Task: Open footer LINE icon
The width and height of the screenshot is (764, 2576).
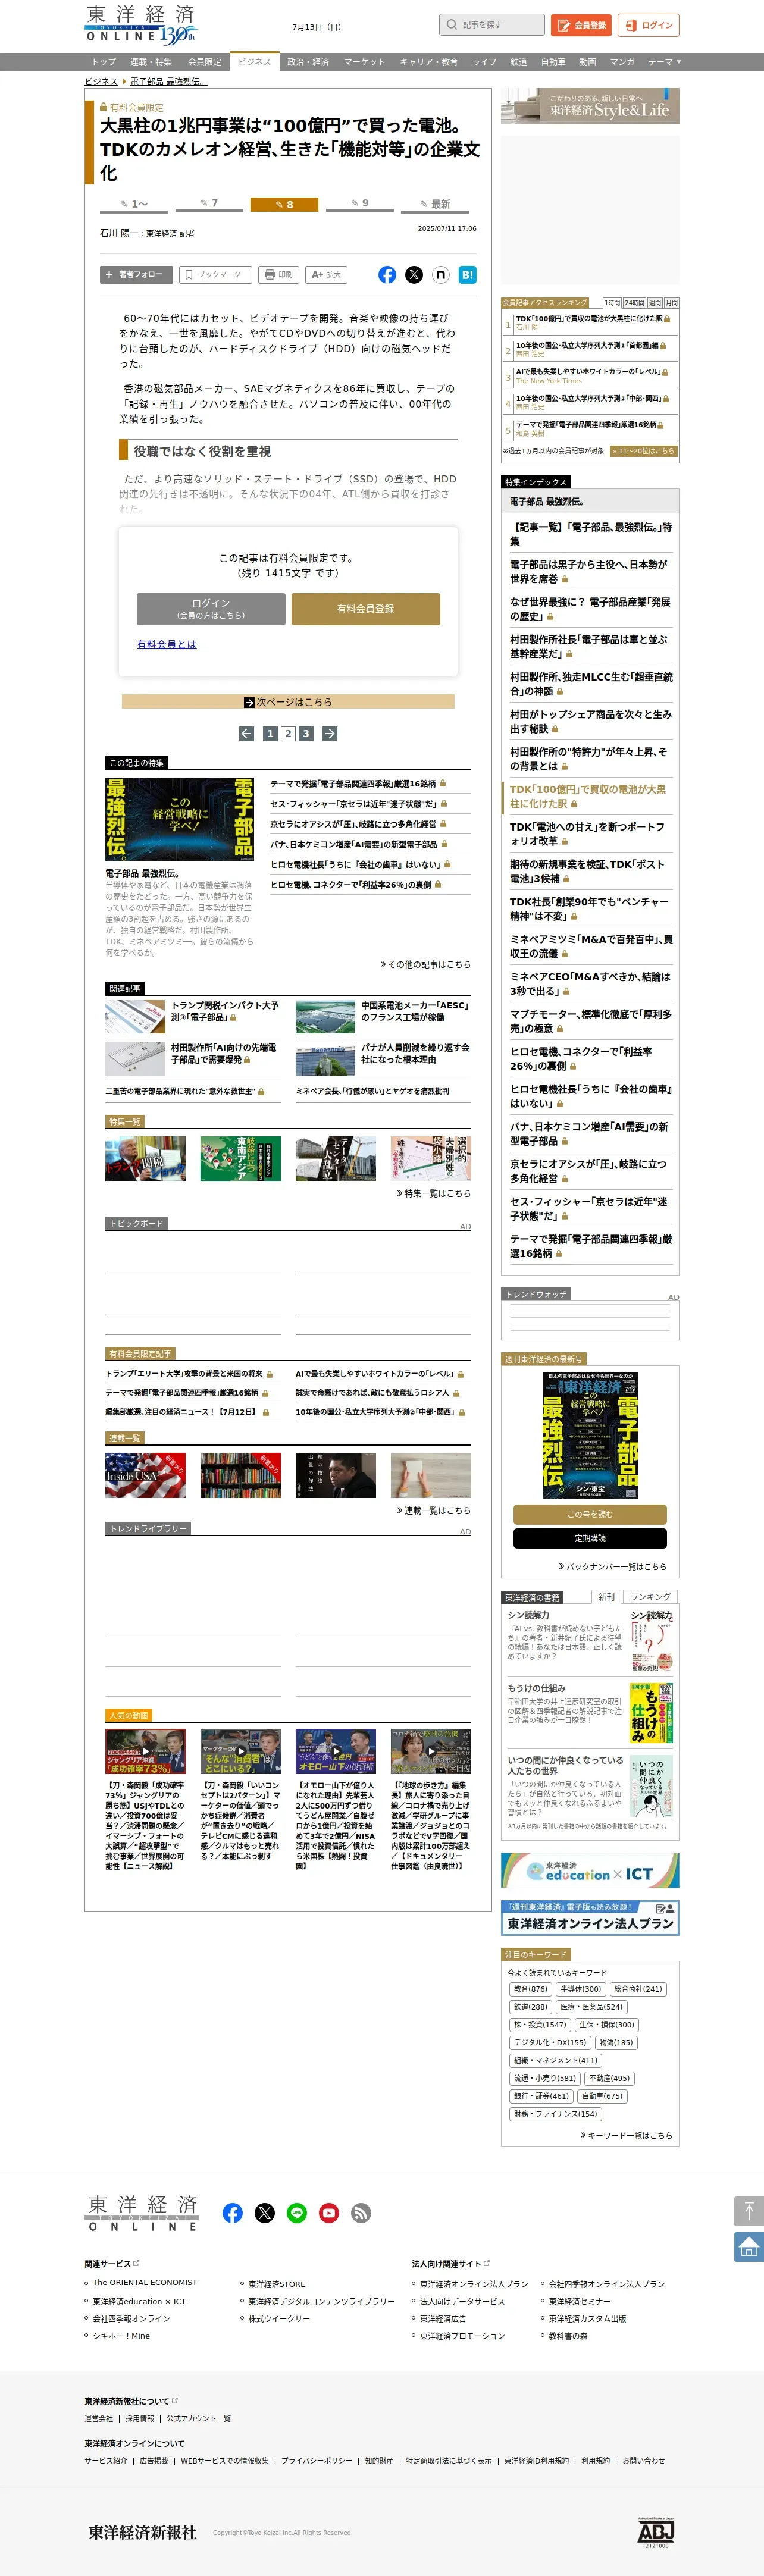Action: [297, 2213]
